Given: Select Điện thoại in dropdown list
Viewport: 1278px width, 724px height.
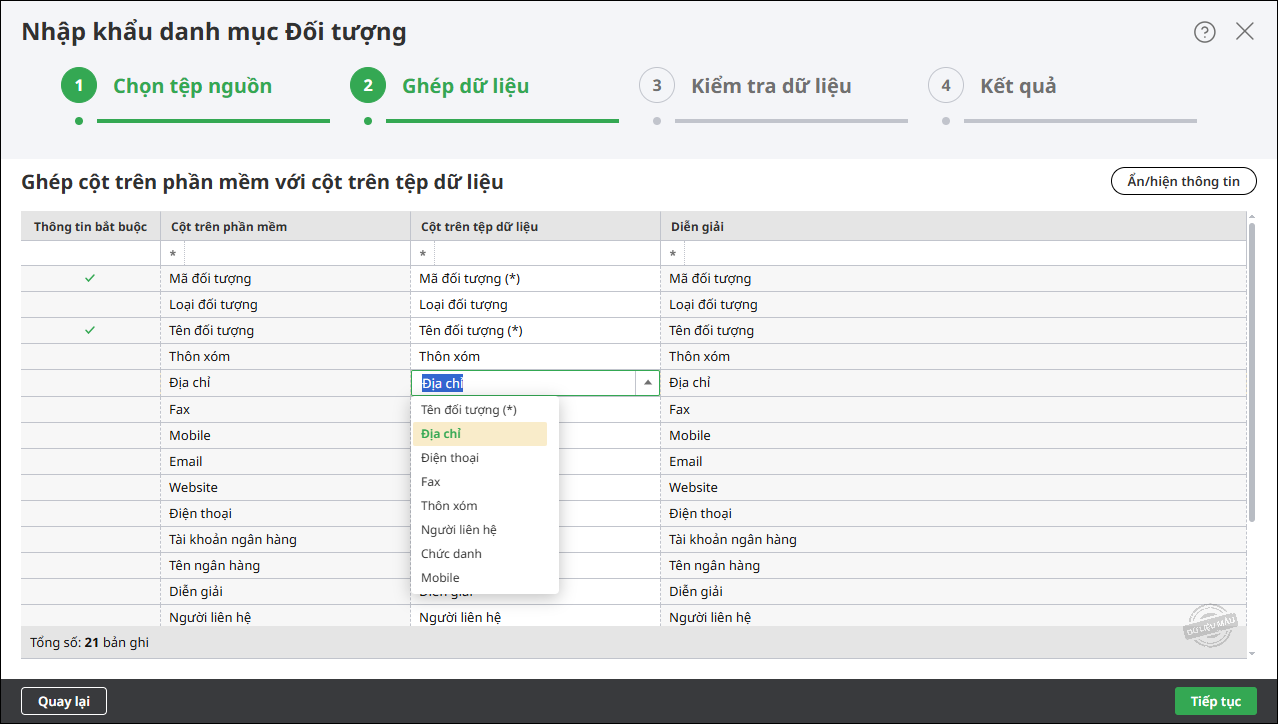Looking at the screenshot, I should pyautogui.click(x=480, y=458).
